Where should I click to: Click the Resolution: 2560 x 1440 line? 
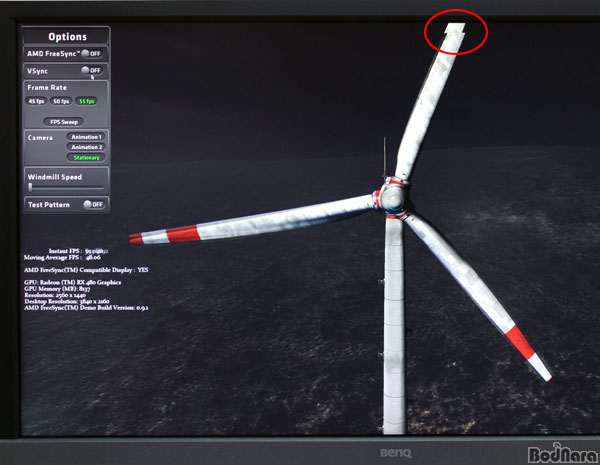(55, 295)
